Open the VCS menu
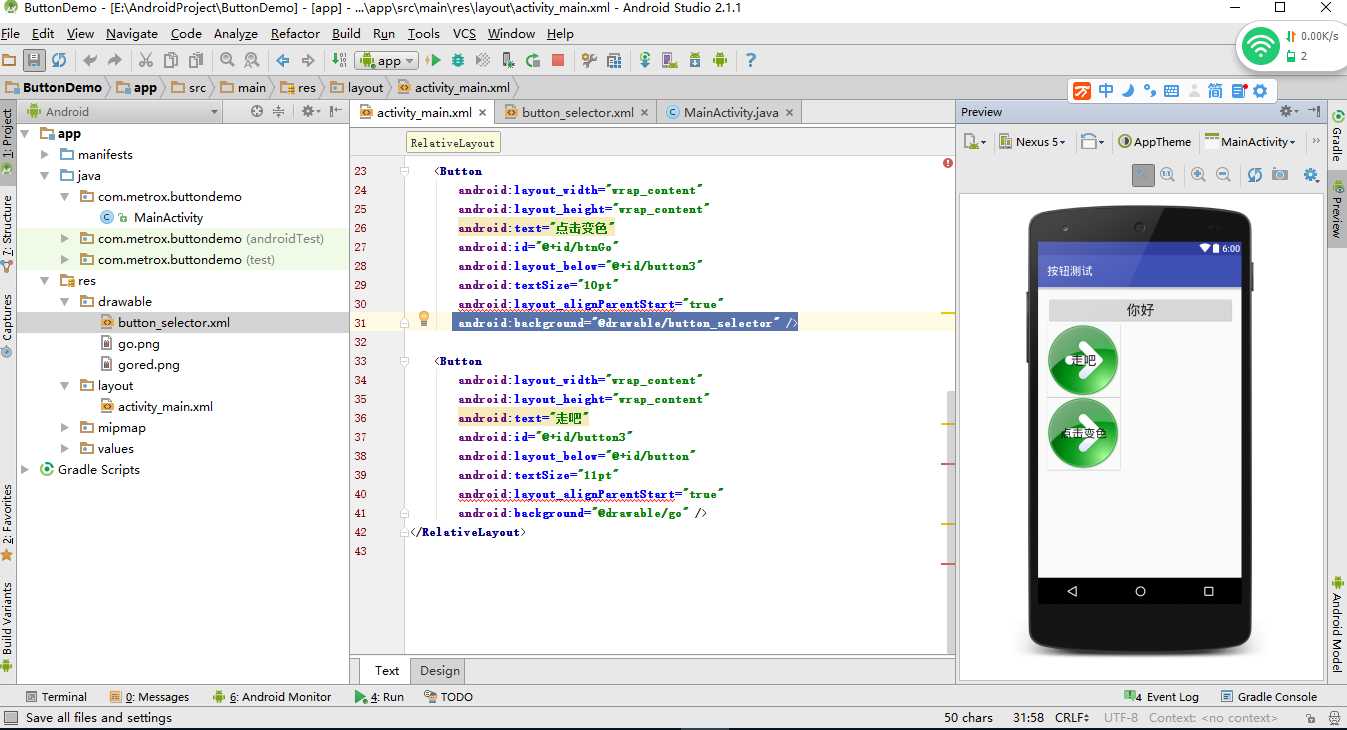 point(464,34)
